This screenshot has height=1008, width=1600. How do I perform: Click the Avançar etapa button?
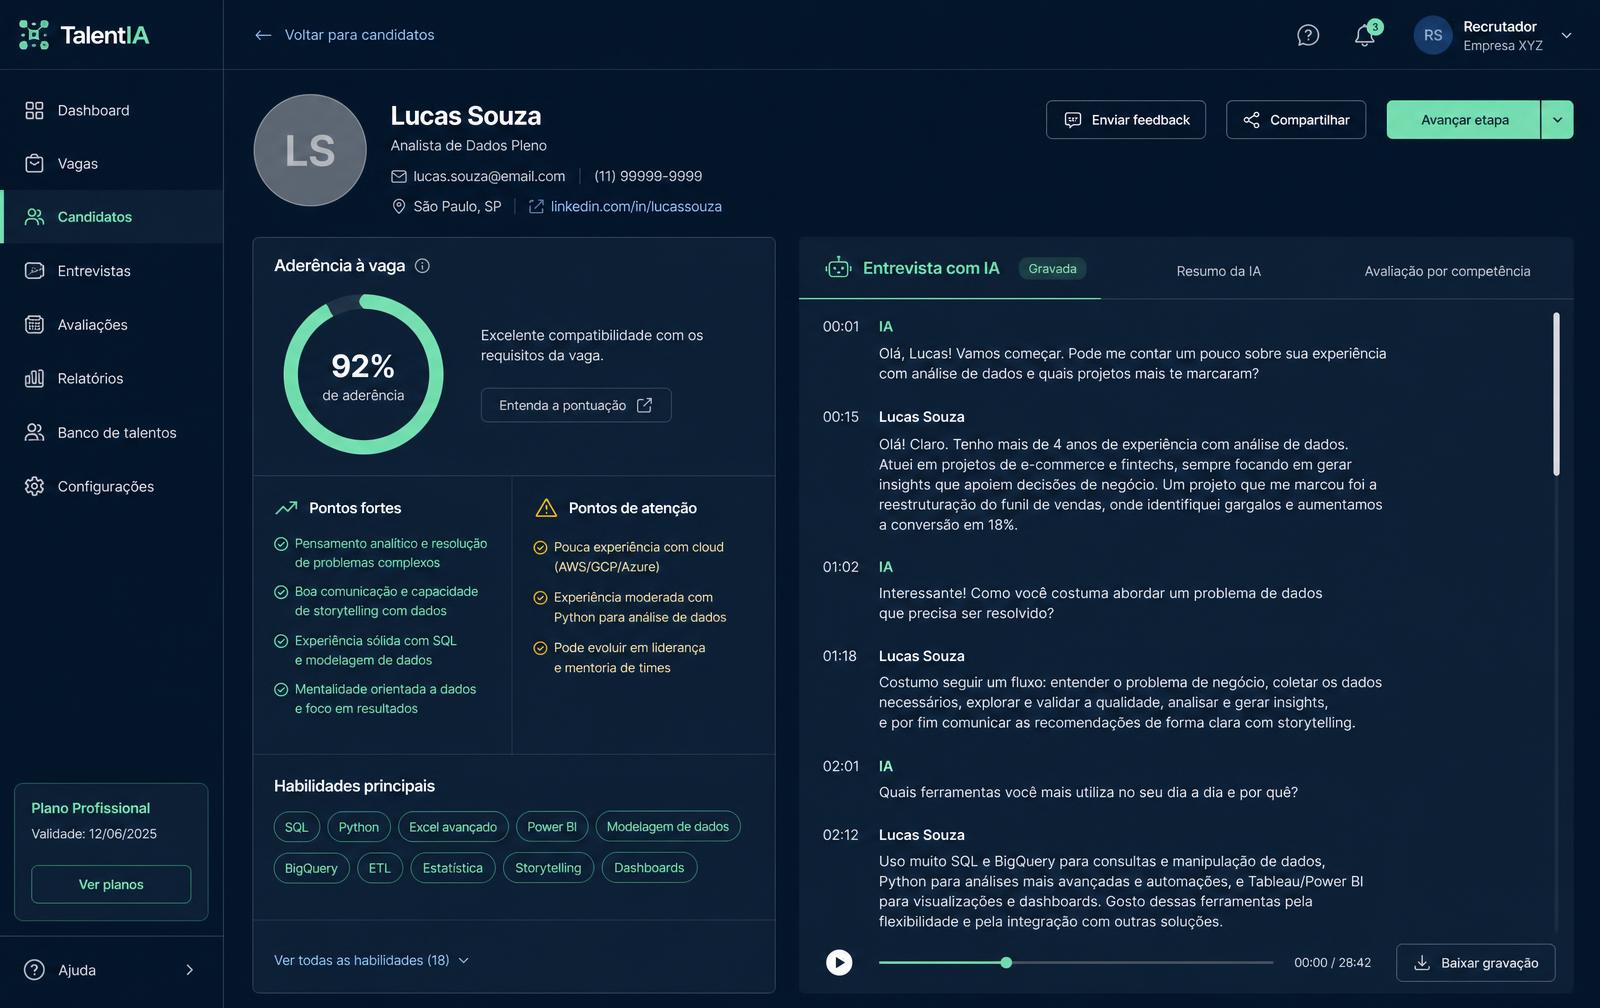click(x=1464, y=120)
